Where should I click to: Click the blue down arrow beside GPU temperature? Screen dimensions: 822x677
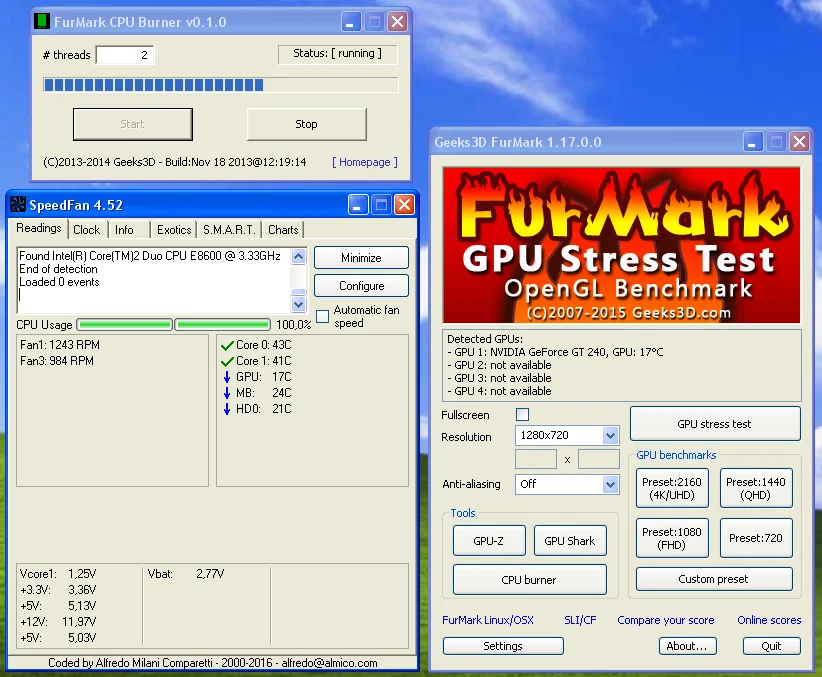tap(227, 377)
